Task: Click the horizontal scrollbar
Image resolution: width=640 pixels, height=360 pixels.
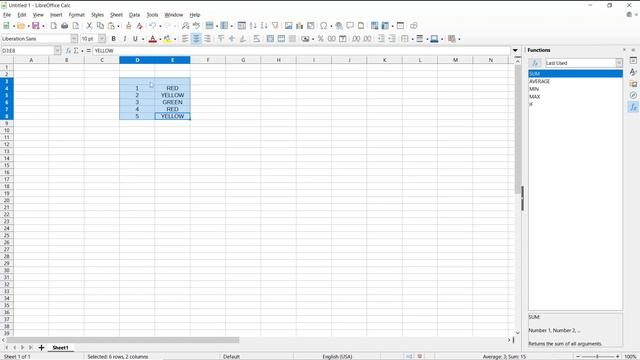Action: 122,340
